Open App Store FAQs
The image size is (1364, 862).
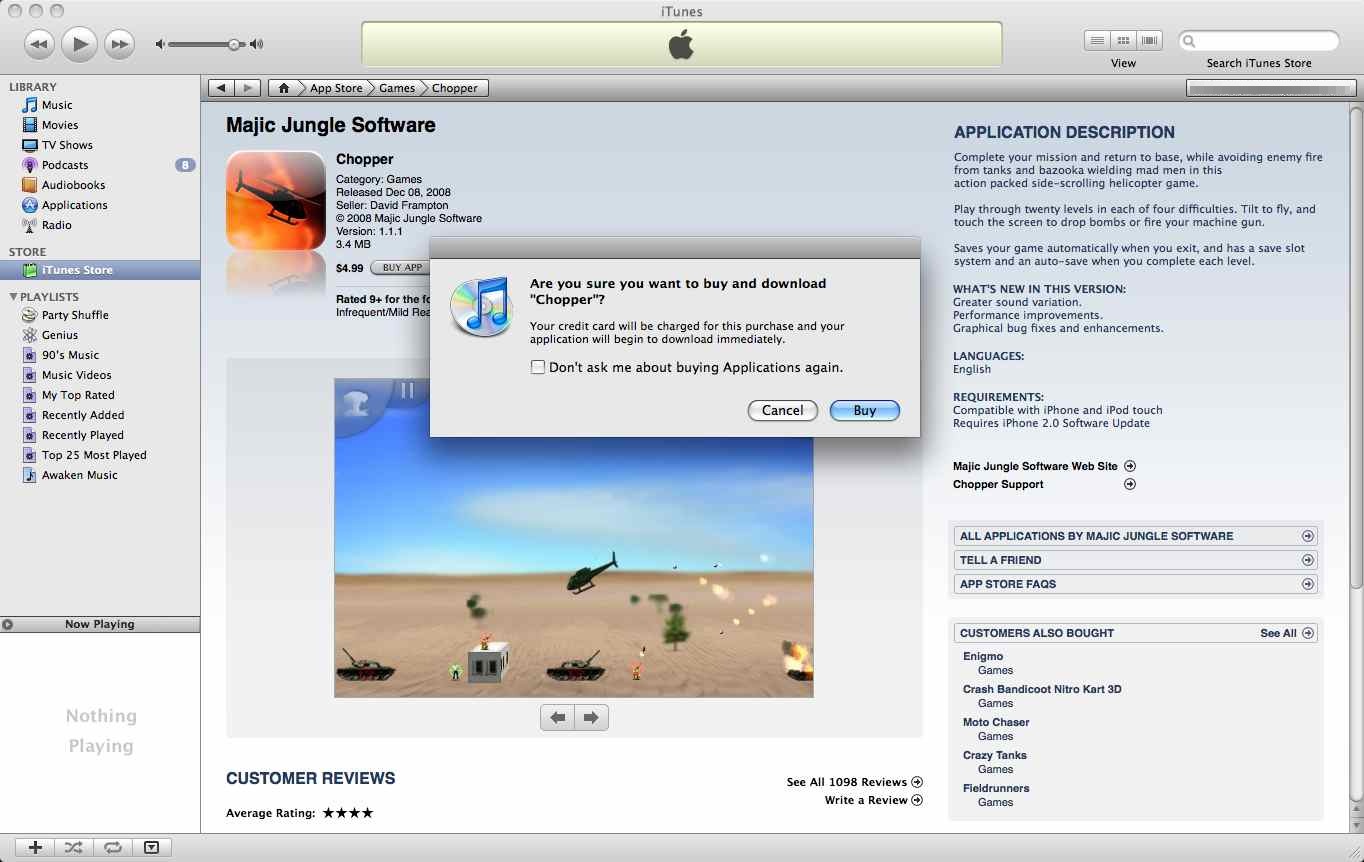1136,584
